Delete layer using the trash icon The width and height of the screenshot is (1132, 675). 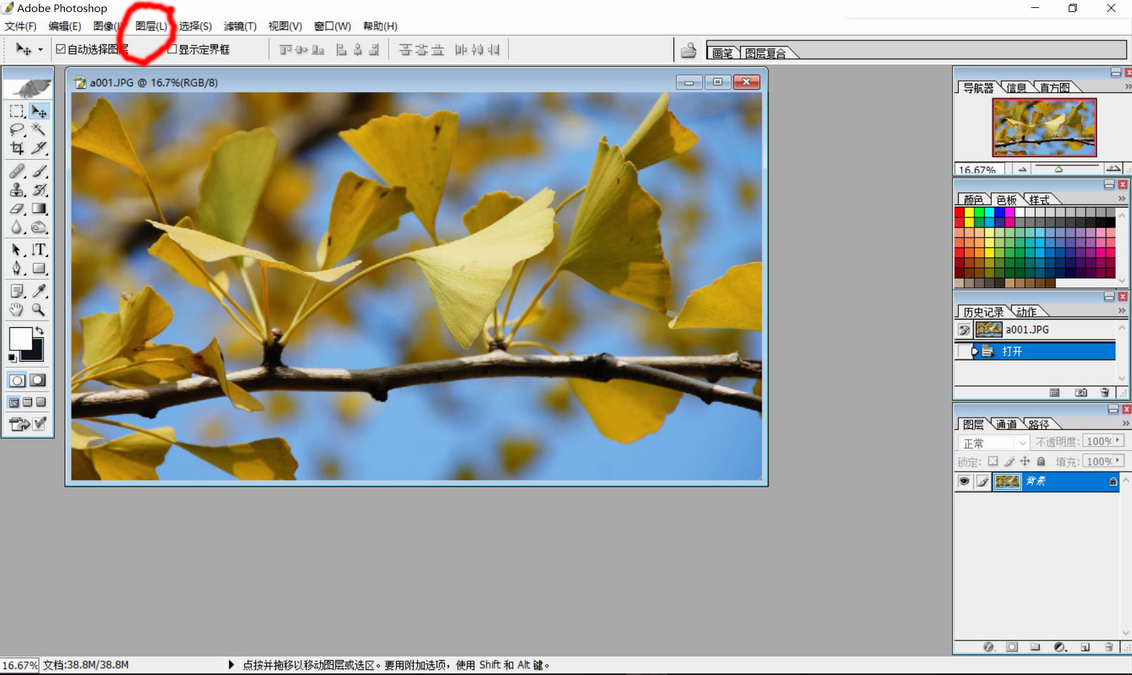pos(1108,647)
